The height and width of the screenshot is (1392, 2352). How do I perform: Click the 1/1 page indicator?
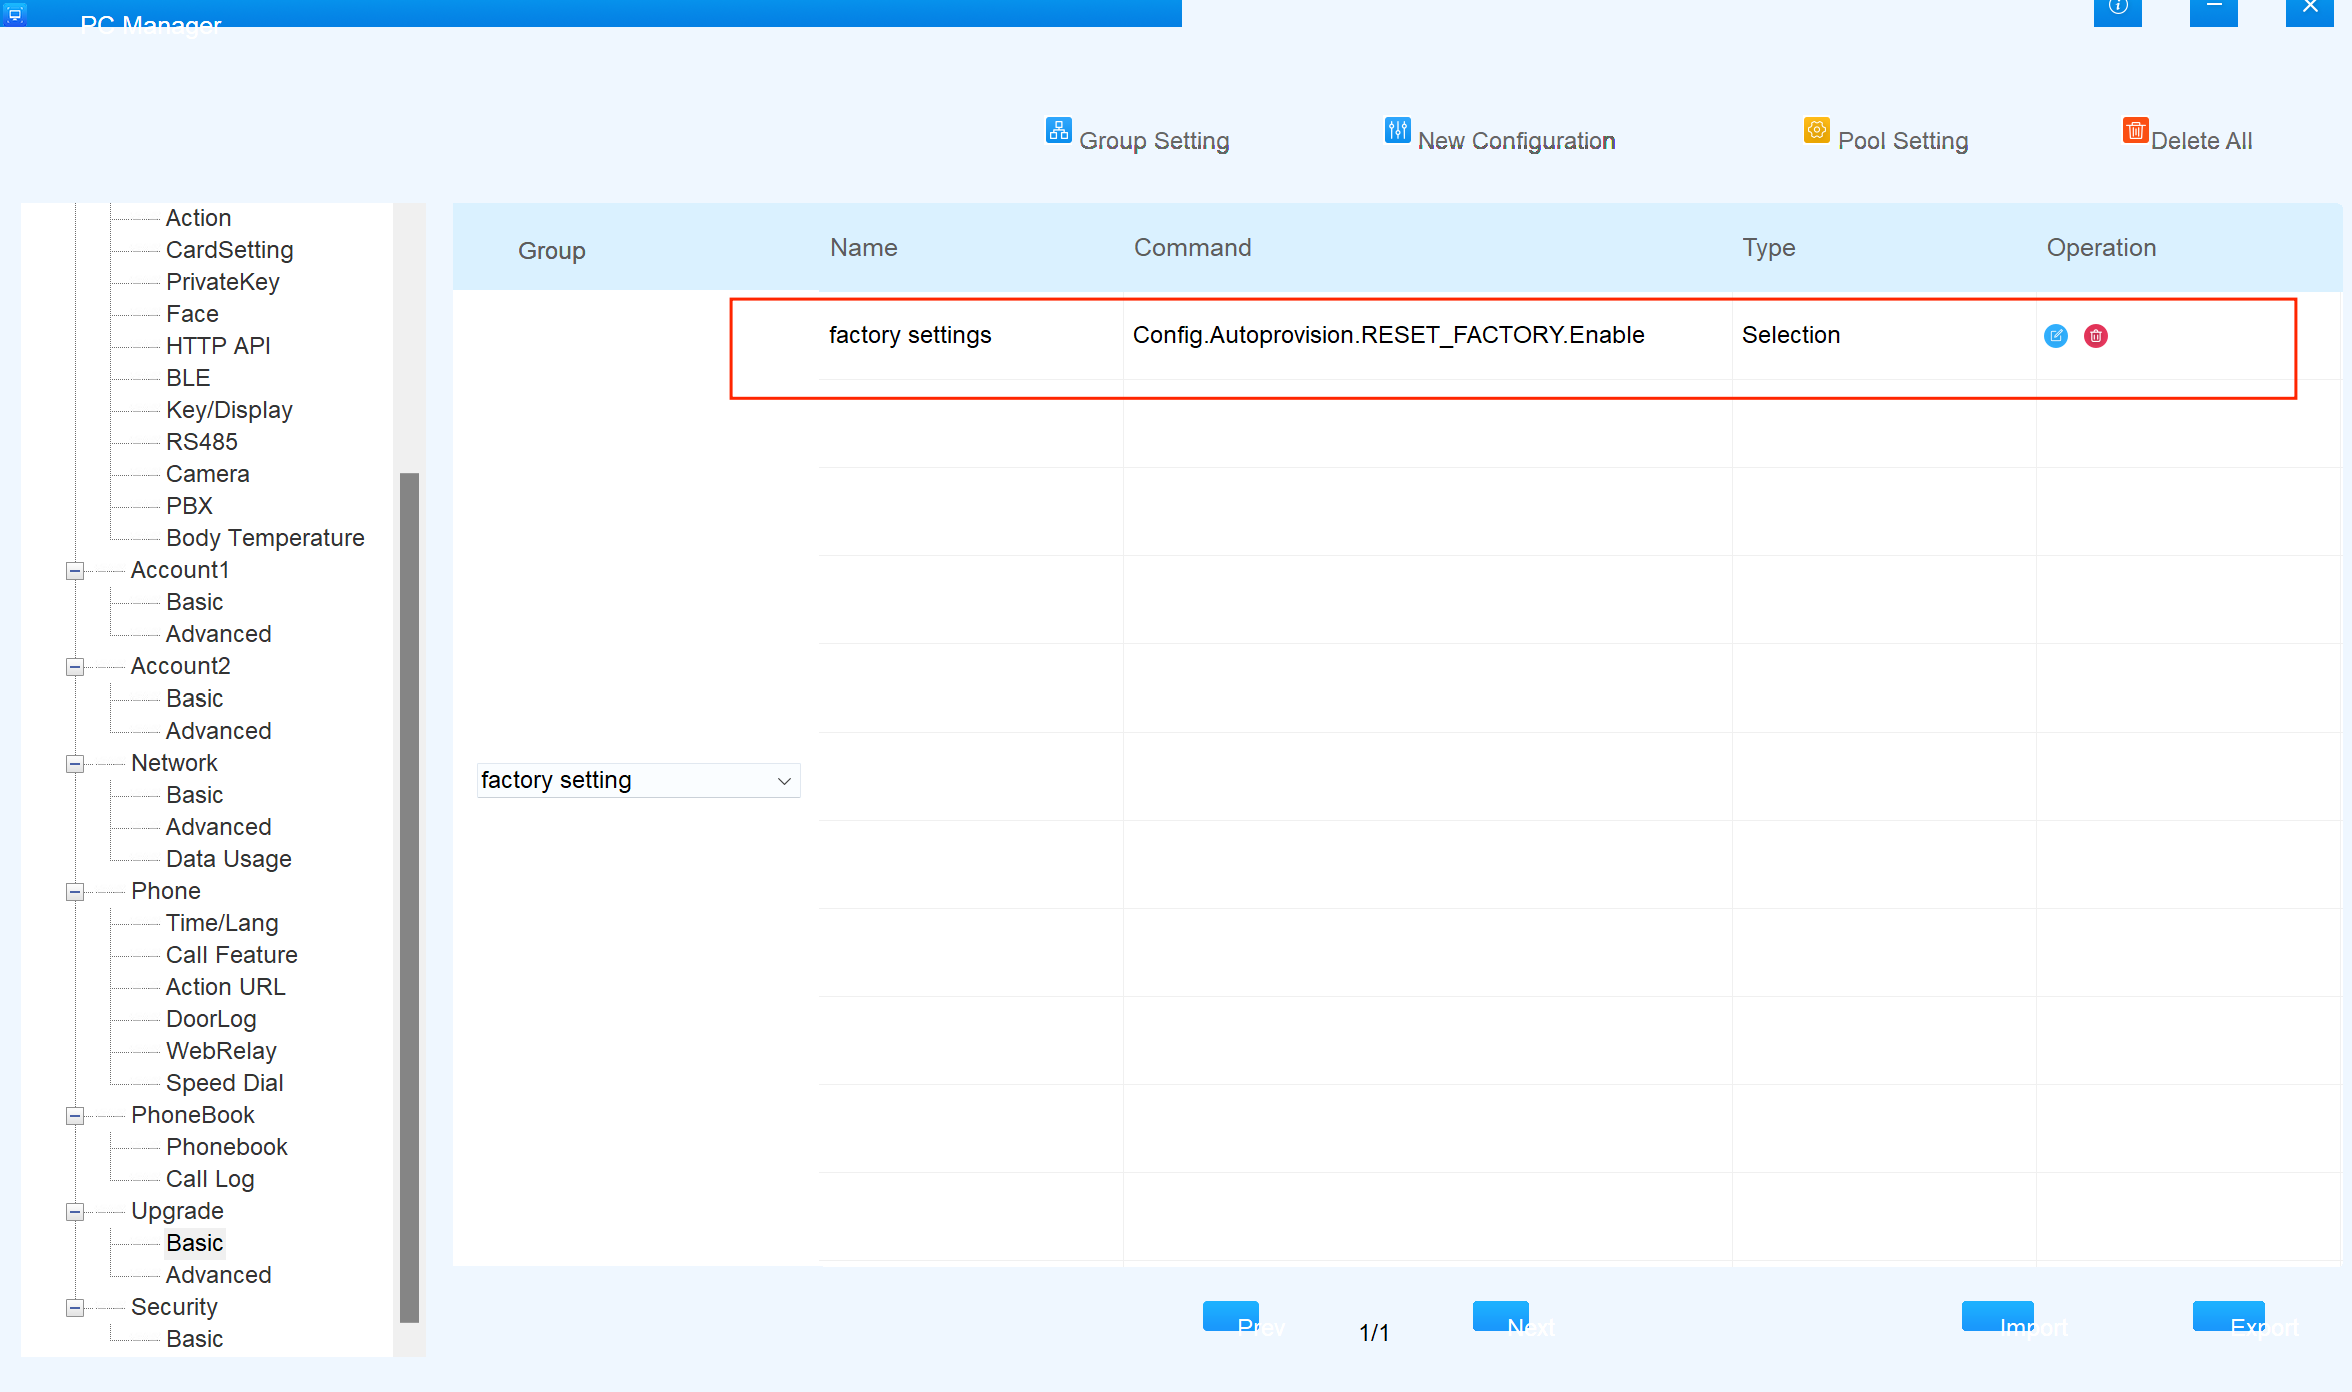pyautogui.click(x=1374, y=1333)
